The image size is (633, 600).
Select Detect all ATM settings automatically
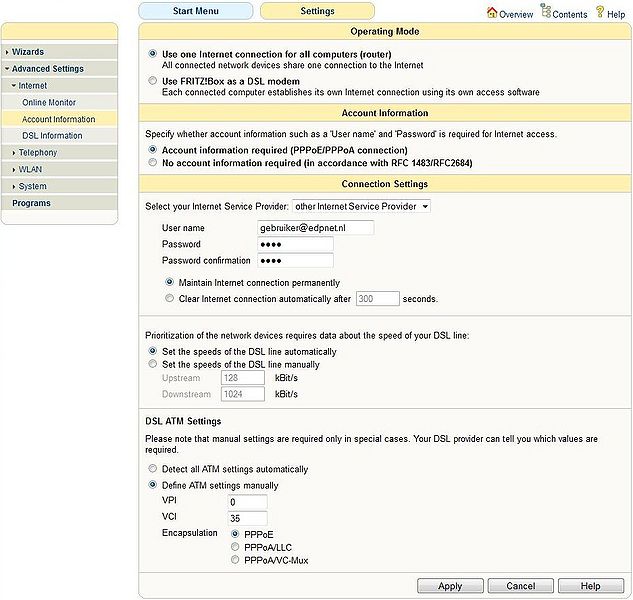pyautogui.click(x=153, y=469)
